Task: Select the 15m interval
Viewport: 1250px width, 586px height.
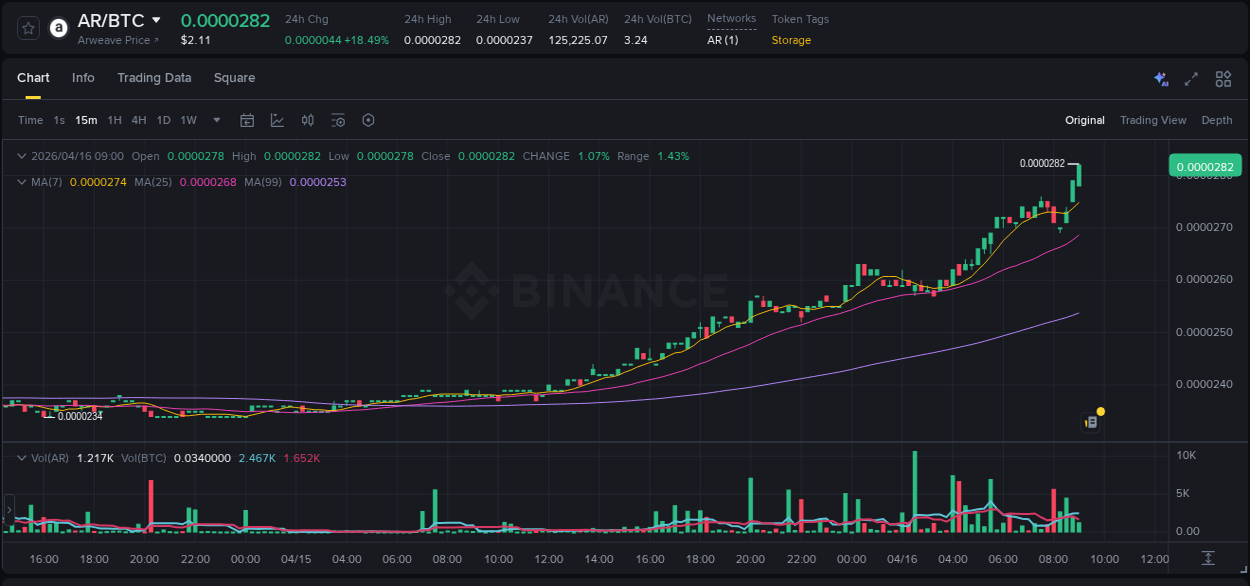Action: [86, 120]
